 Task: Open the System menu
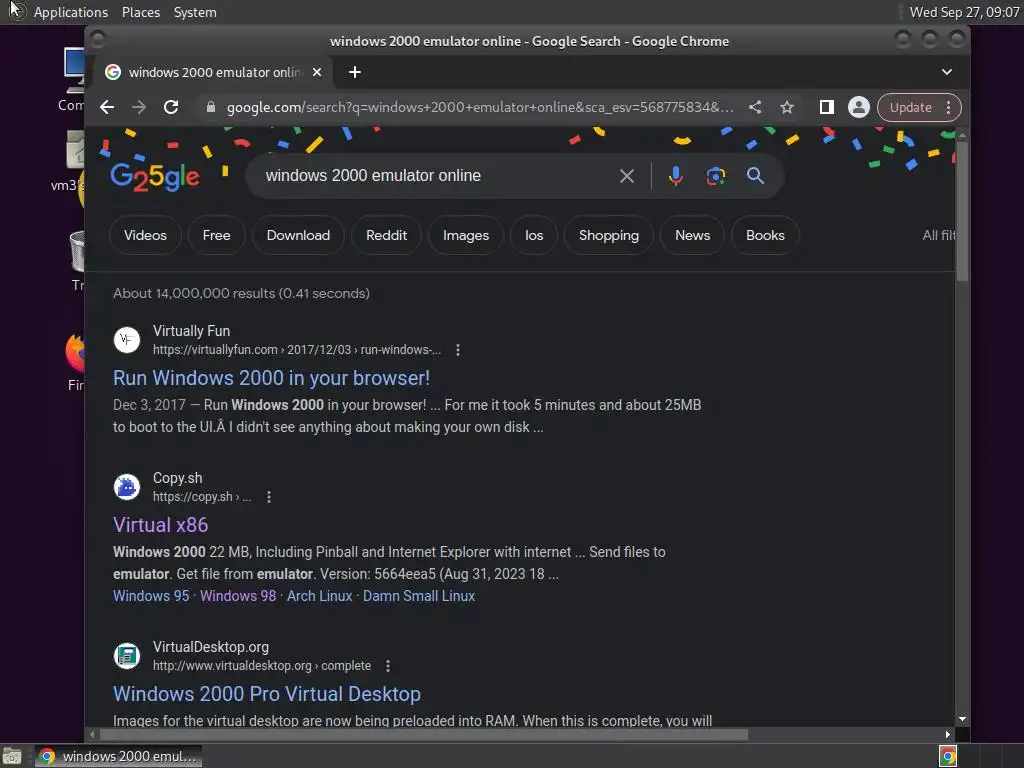coord(195,12)
